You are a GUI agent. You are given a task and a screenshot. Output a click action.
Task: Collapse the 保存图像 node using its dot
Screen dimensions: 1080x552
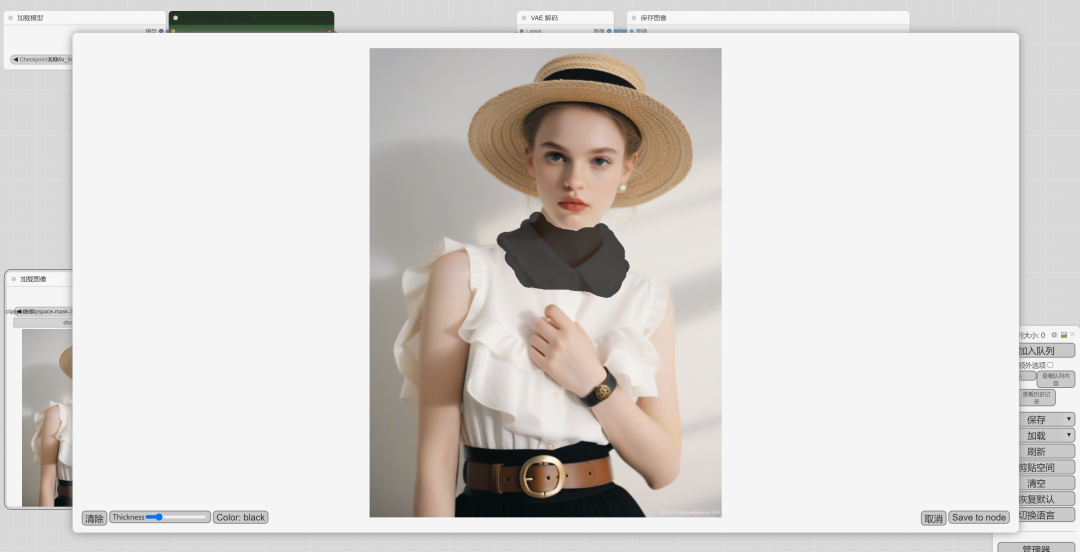pos(634,18)
